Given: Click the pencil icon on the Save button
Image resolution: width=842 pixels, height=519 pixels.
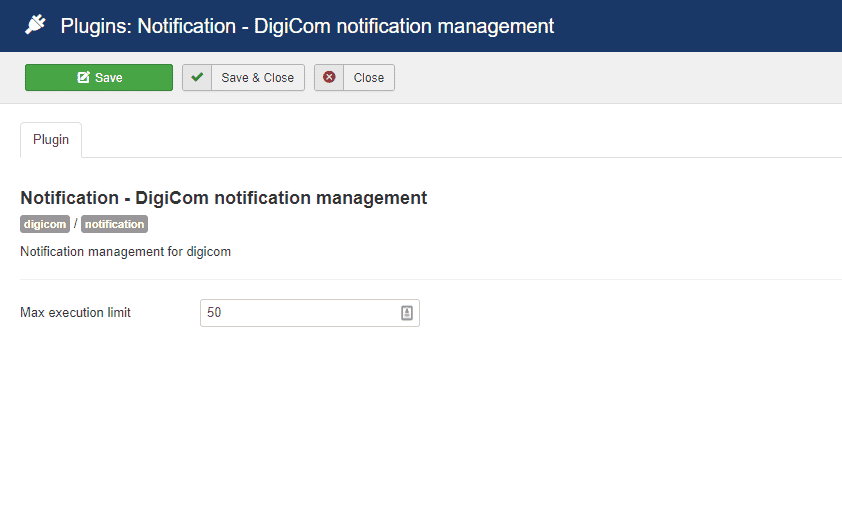Looking at the screenshot, I should (83, 78).
